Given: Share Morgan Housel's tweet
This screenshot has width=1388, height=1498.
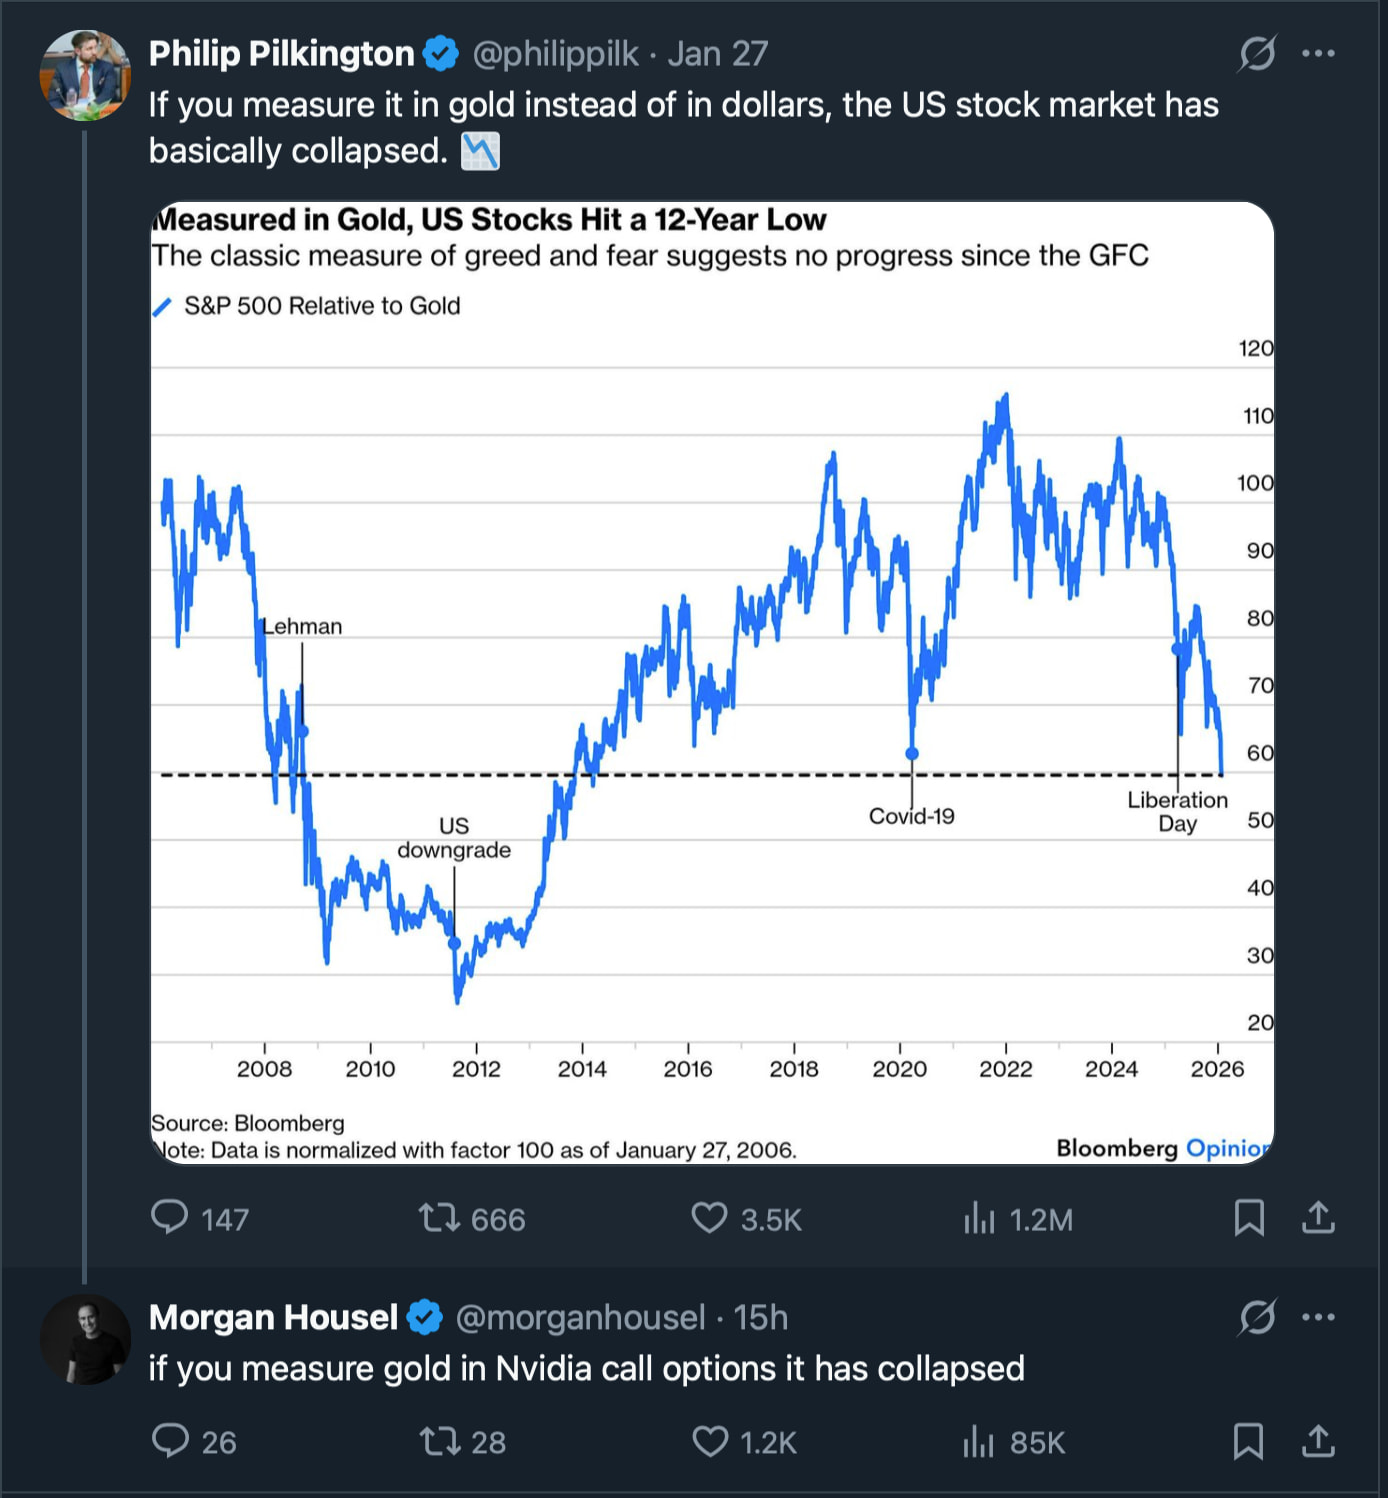Looking at the screenshot, I should [x=1318, y=1441].
